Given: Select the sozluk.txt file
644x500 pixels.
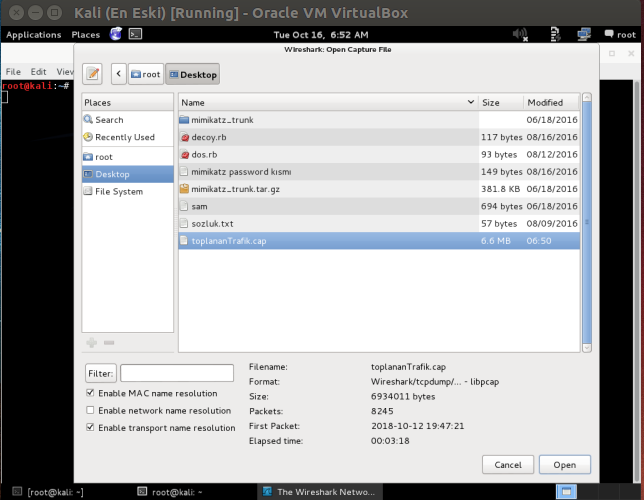Looking at the screenshot, I should point(379,224).
